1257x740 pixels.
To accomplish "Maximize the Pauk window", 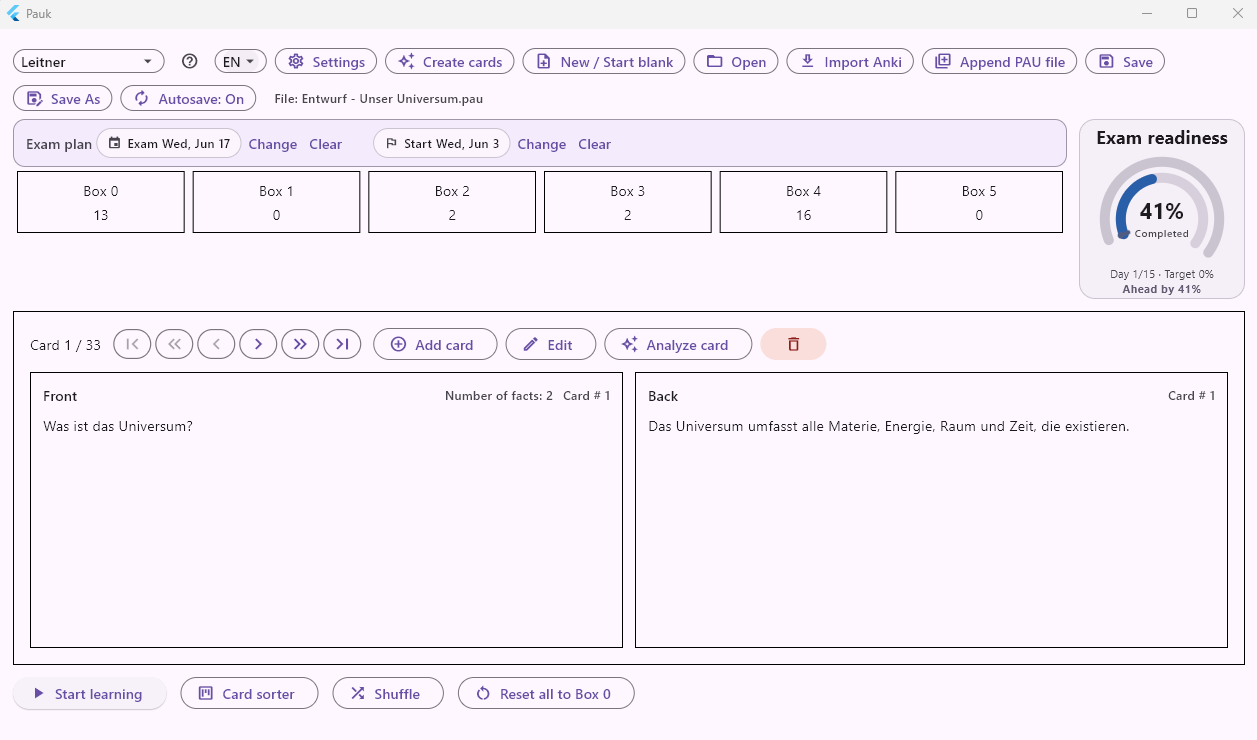I will click(x=1192, y=13).
